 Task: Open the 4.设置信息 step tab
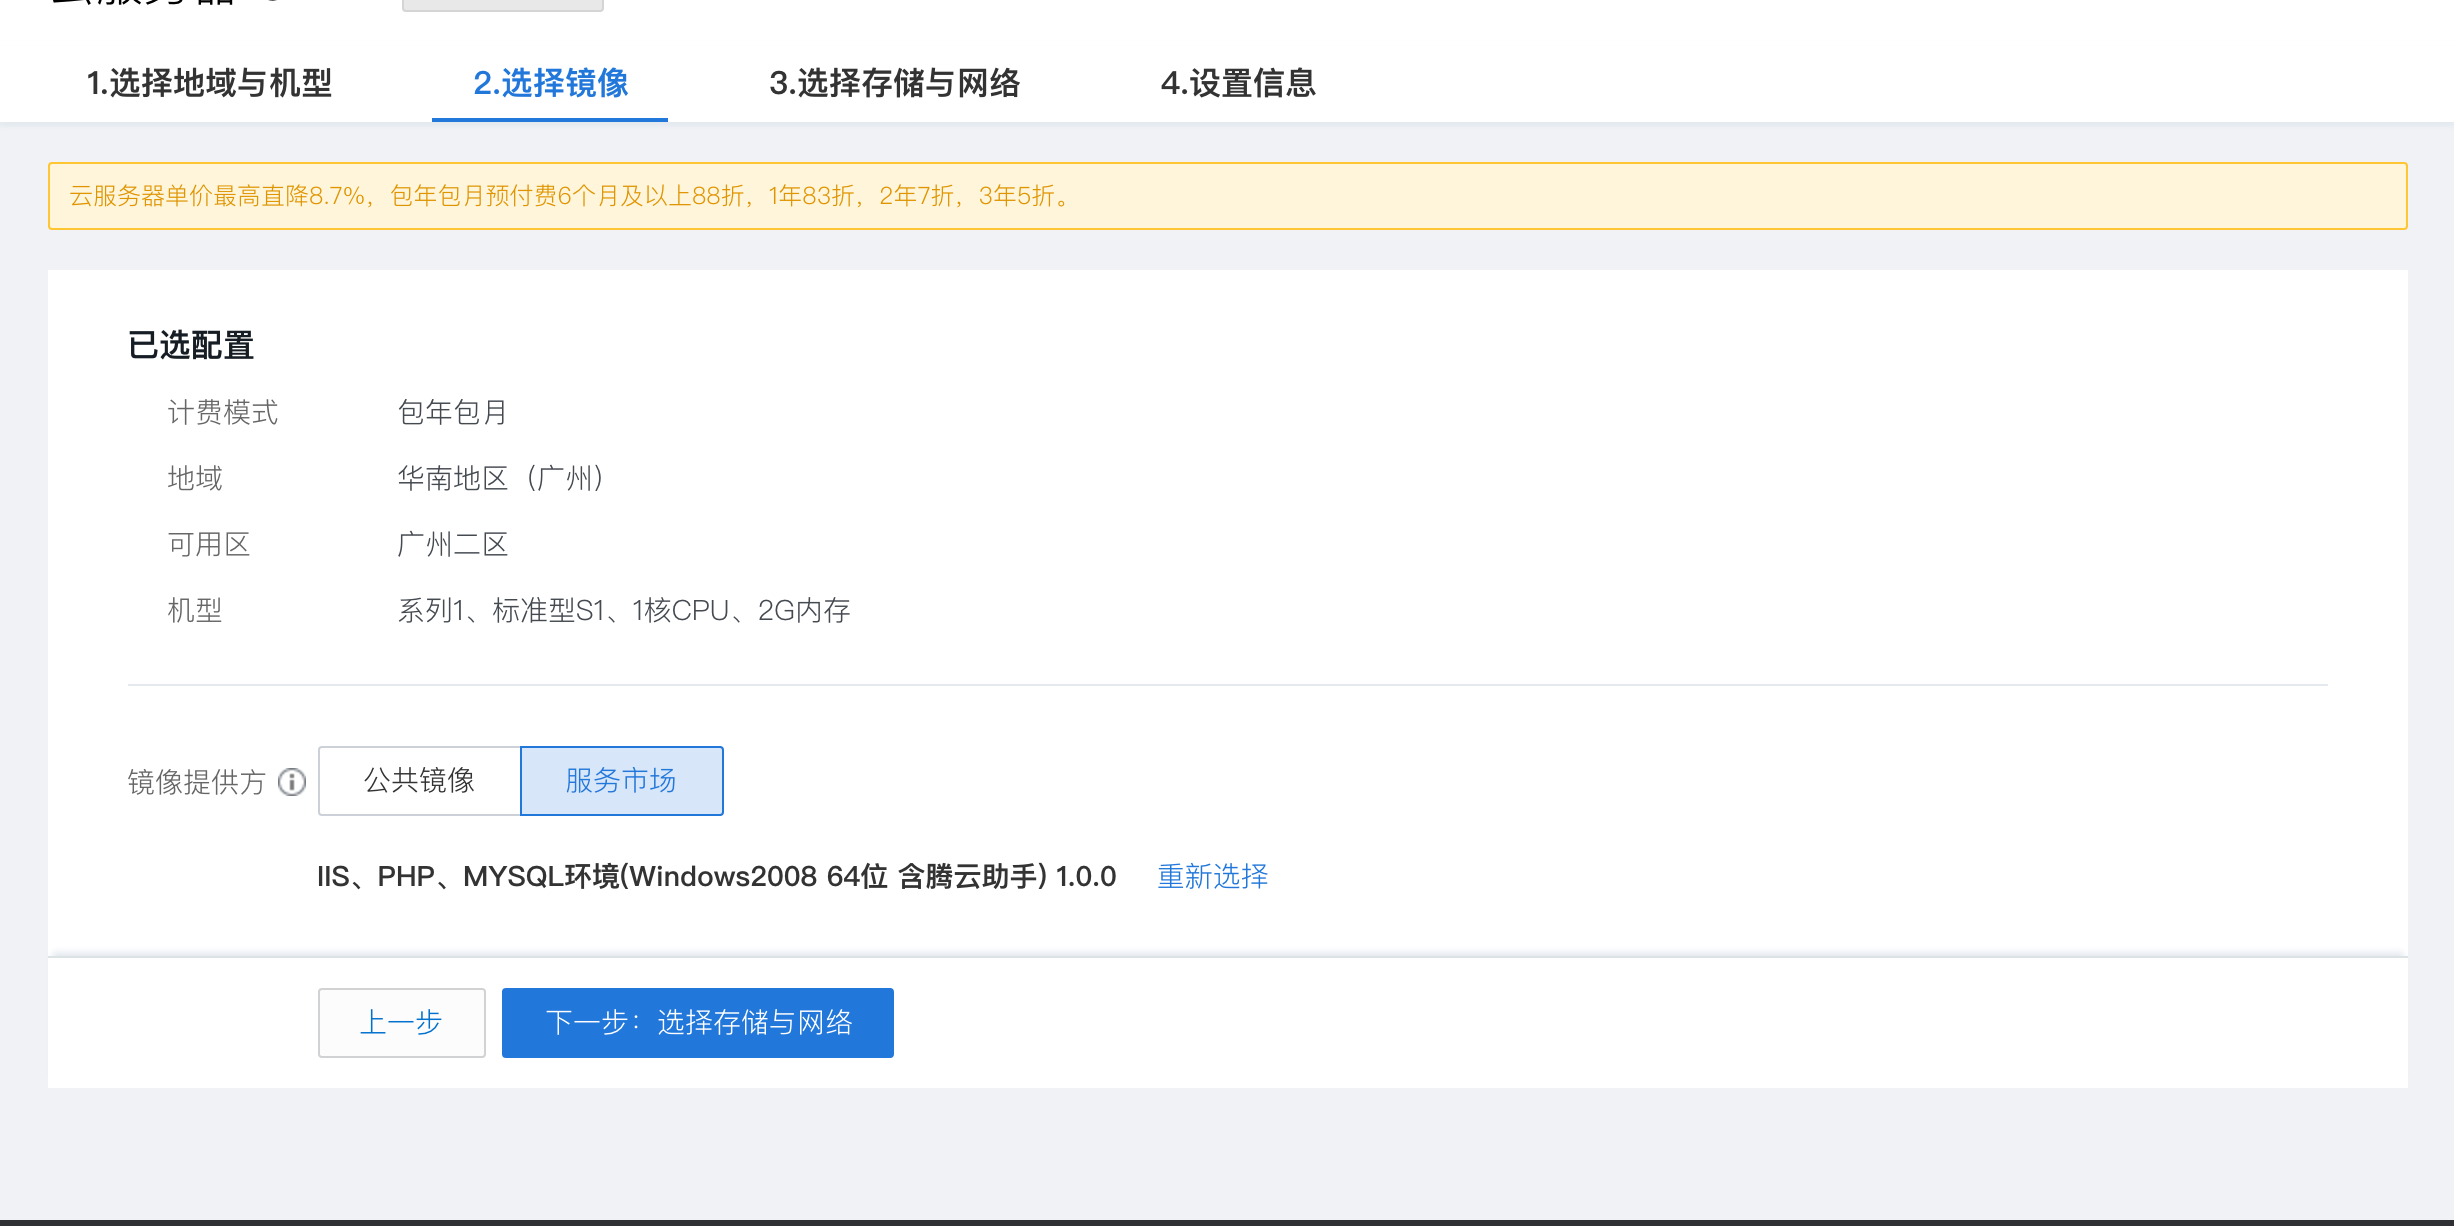(x=1237, y=83)
